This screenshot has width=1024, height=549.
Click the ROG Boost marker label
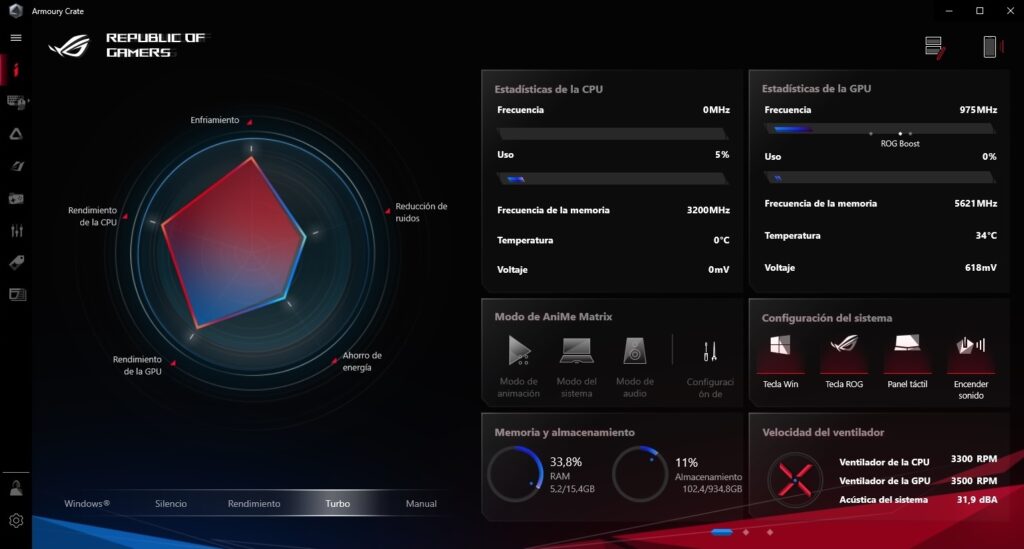(900, 144)
